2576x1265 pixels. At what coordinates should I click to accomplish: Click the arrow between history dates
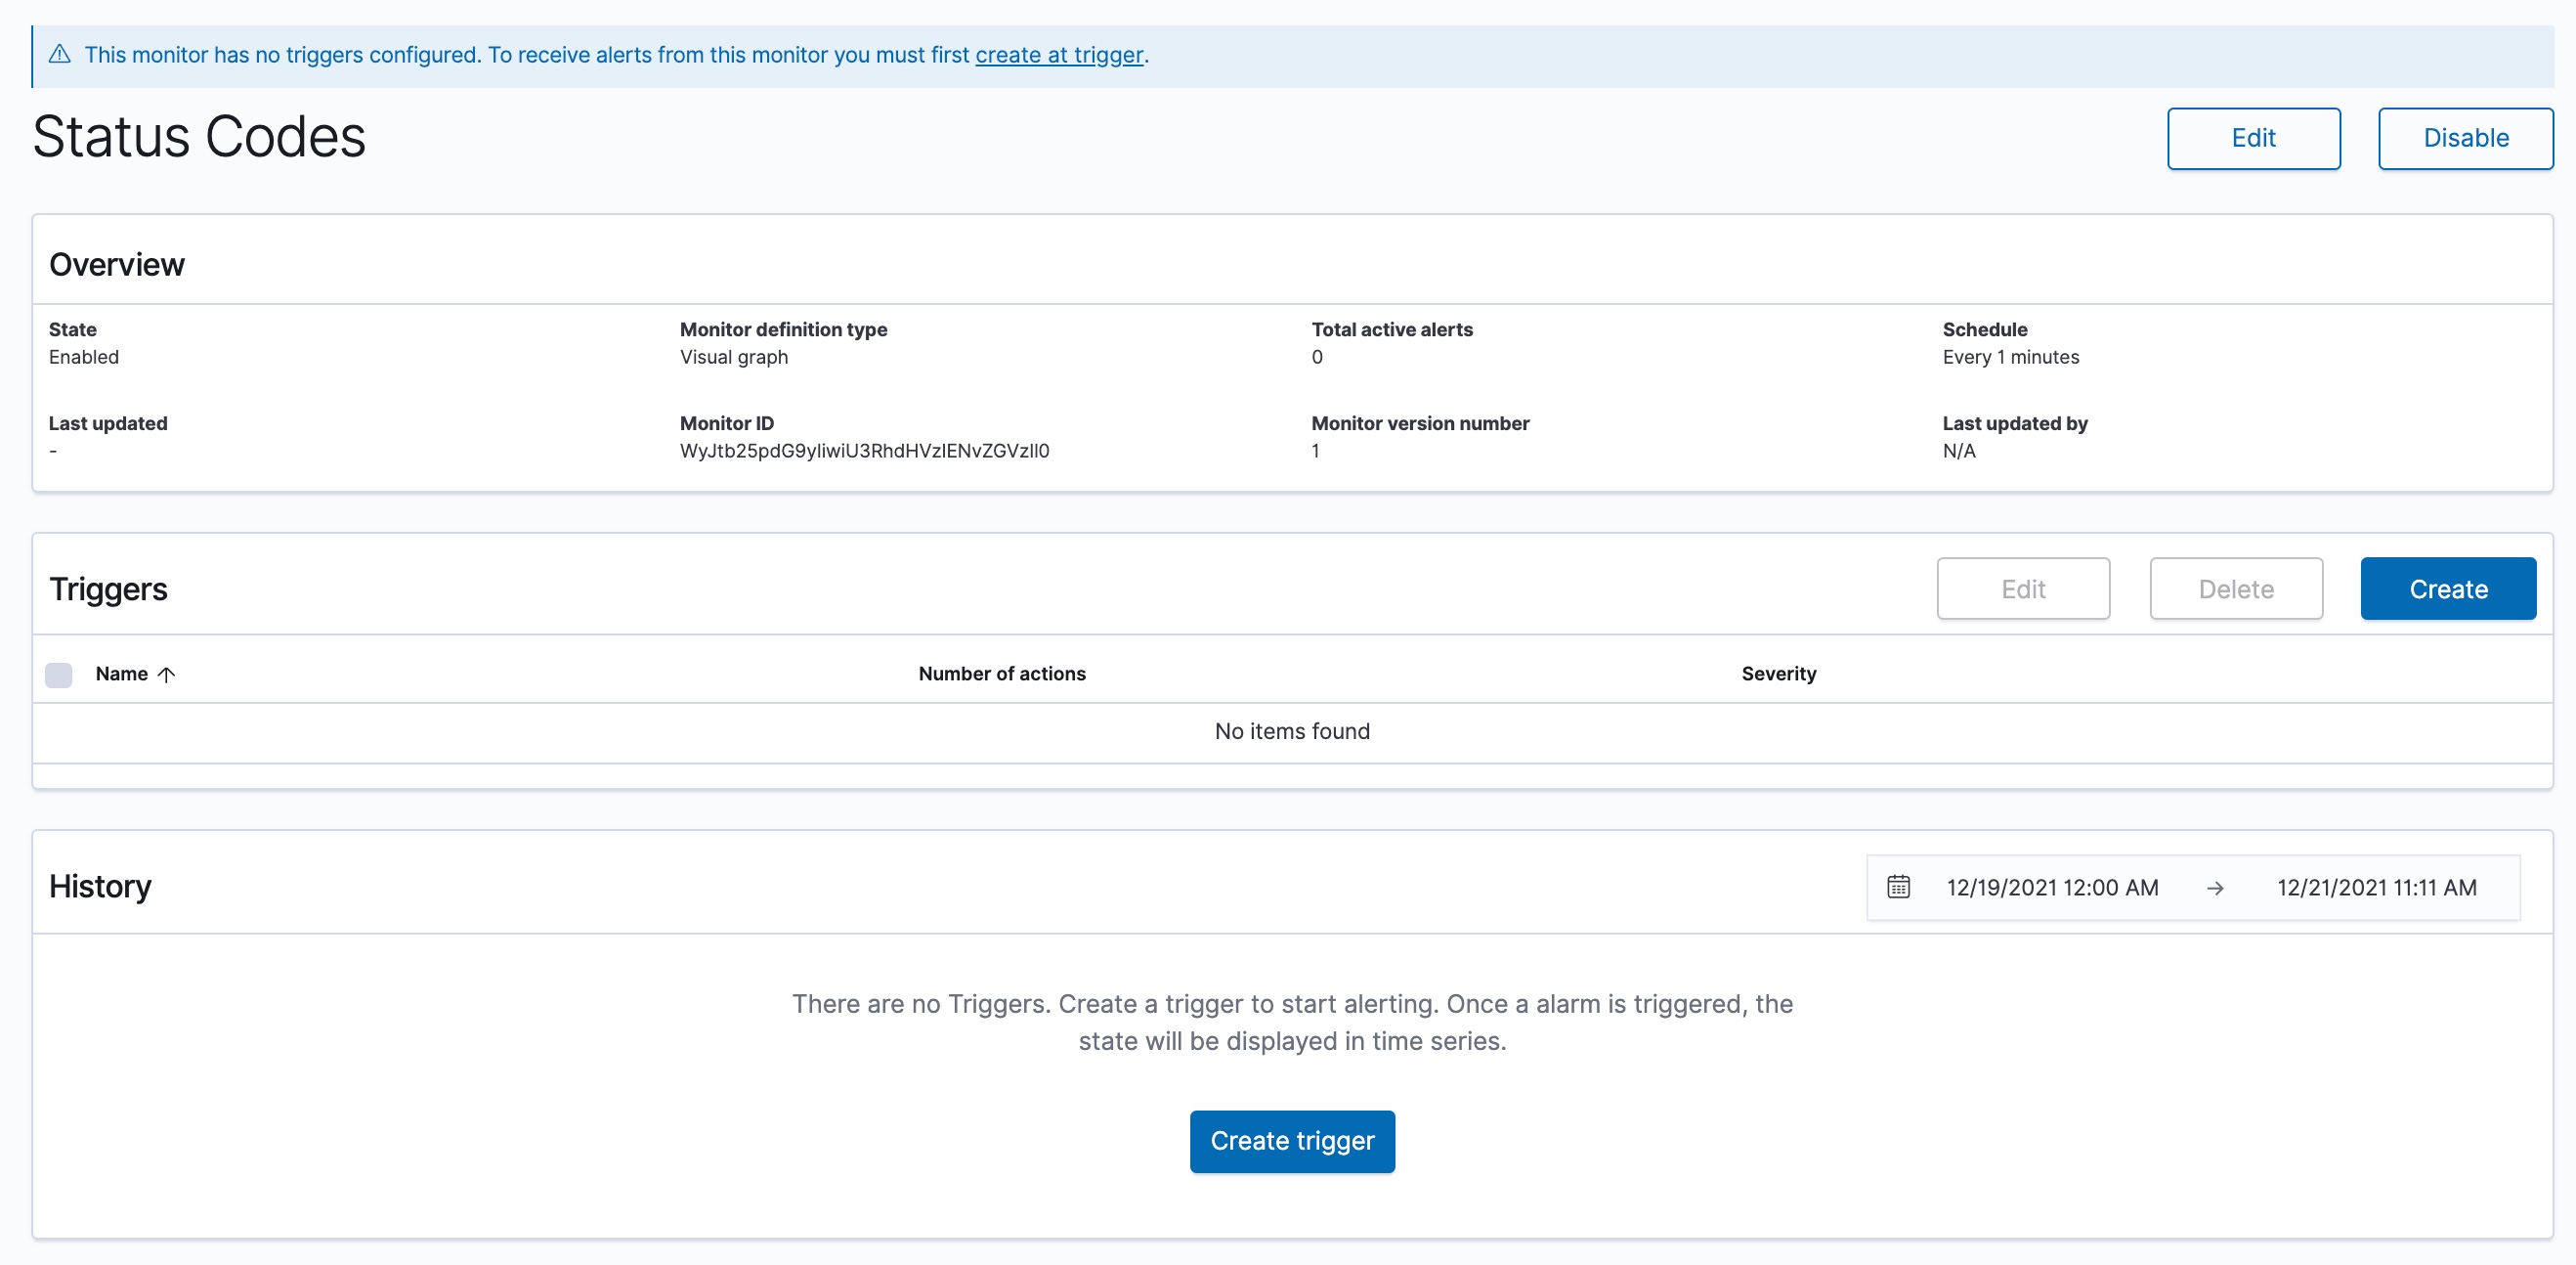point(2215,888)
